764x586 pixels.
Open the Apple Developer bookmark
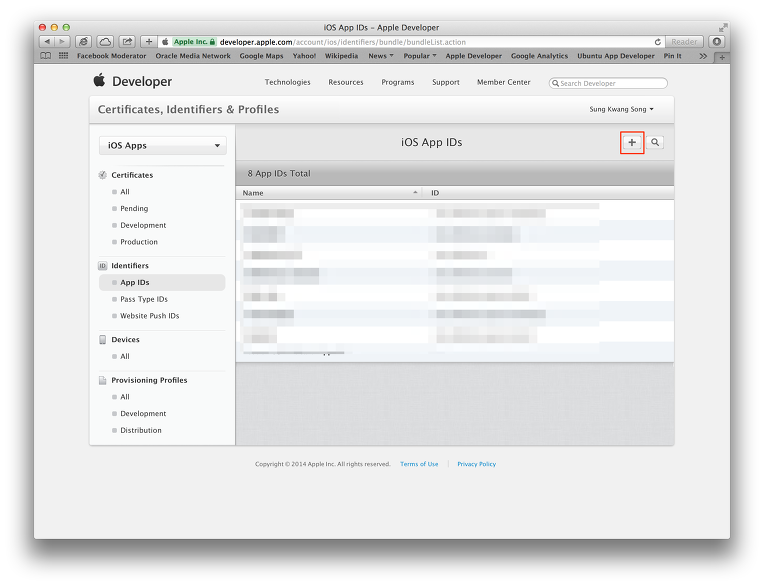tap(474, 56)
